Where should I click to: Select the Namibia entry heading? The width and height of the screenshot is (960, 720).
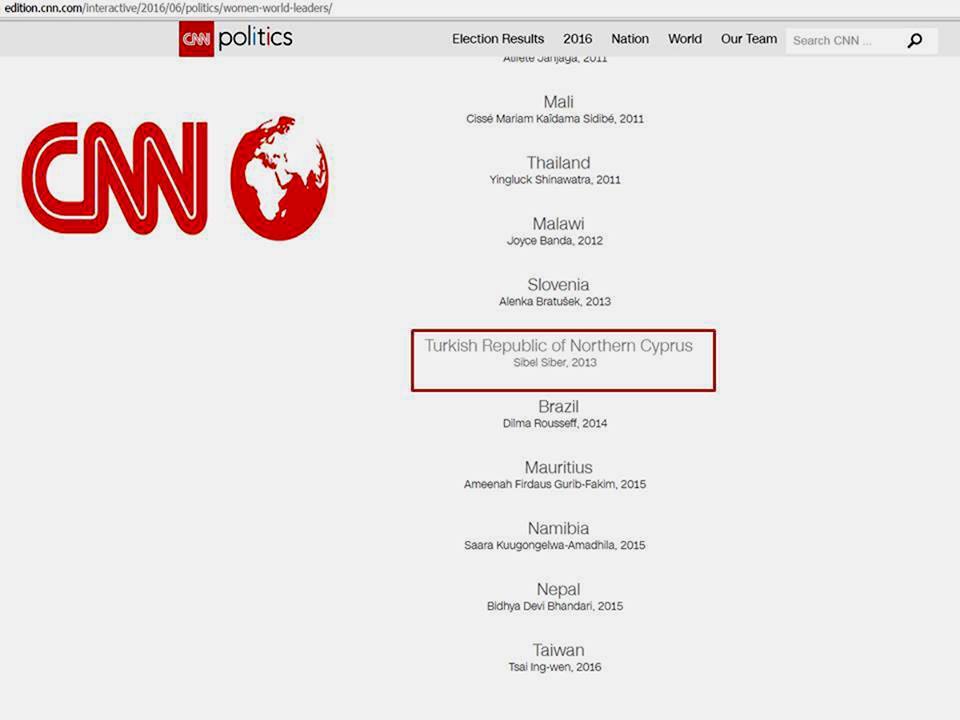(x=558, y=529)
